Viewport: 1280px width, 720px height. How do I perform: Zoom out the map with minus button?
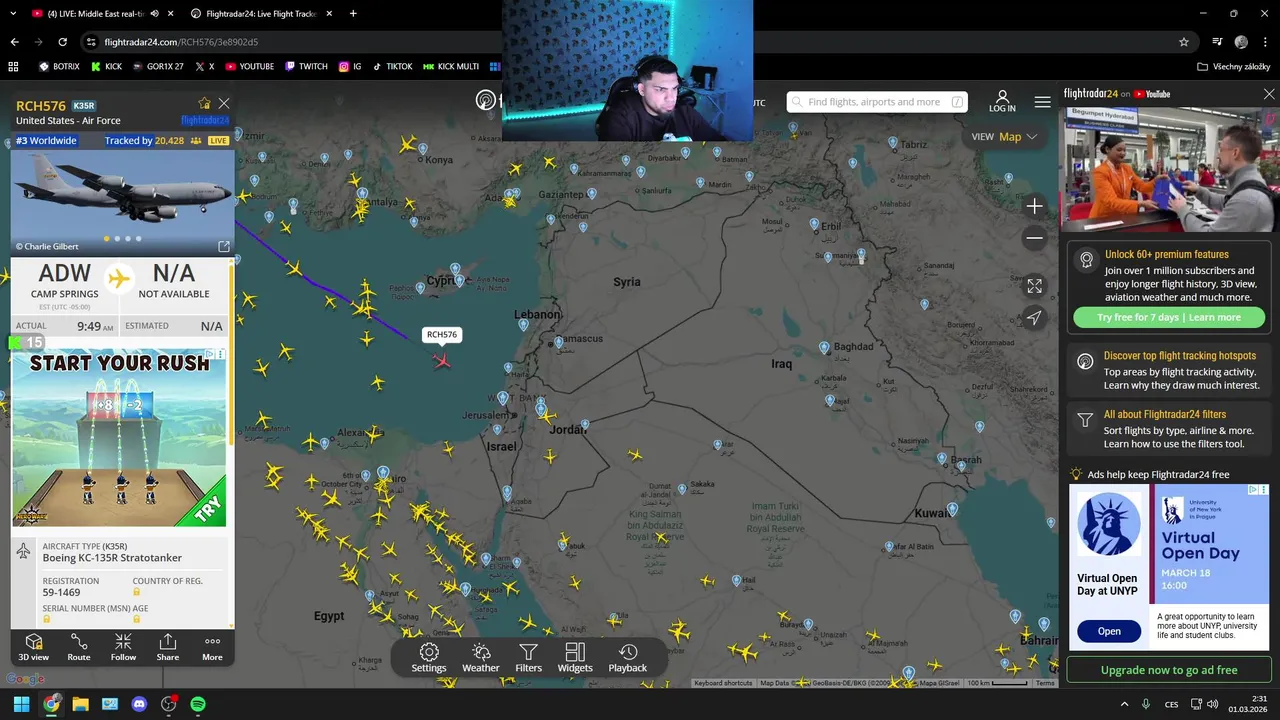[1034, 238]
